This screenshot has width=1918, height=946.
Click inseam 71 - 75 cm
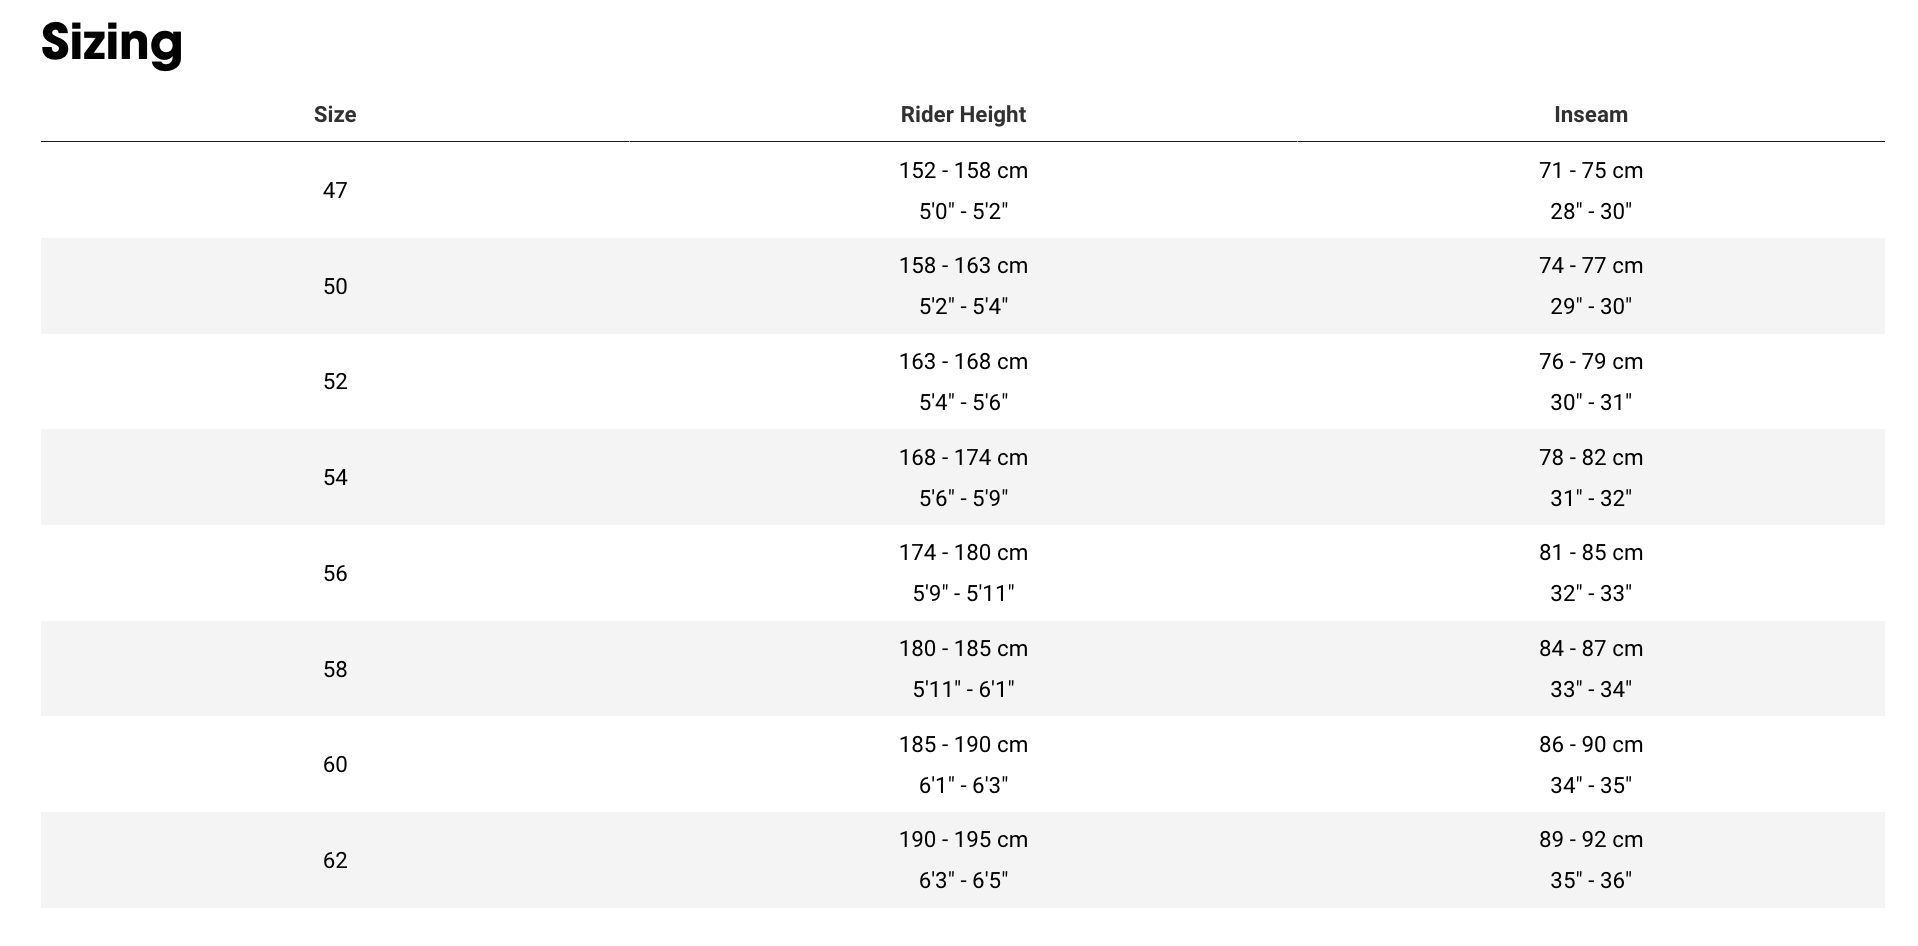1590,171
